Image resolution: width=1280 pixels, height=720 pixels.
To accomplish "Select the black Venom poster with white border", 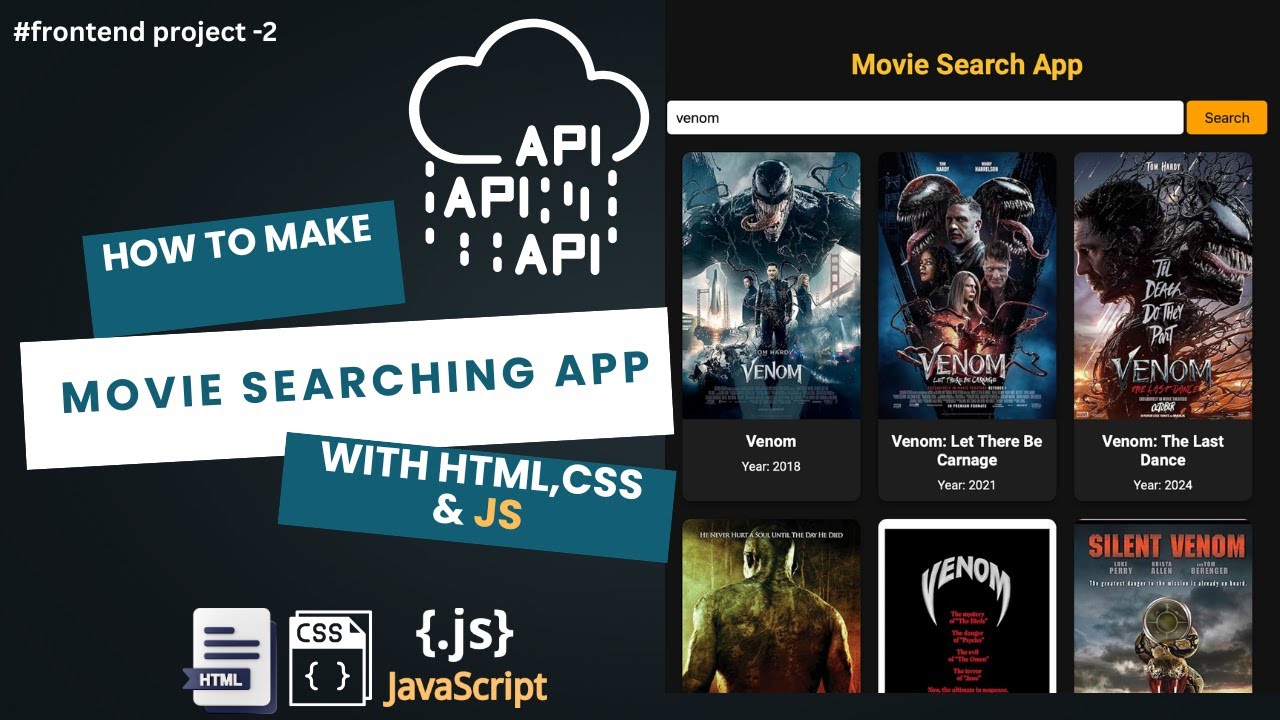I will pyautogui.click(x=967, y=606).
